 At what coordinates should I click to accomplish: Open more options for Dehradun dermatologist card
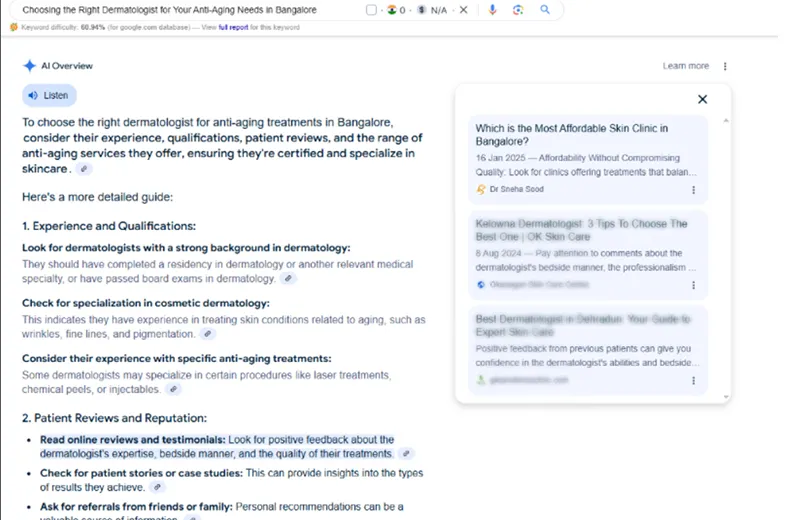694,381
